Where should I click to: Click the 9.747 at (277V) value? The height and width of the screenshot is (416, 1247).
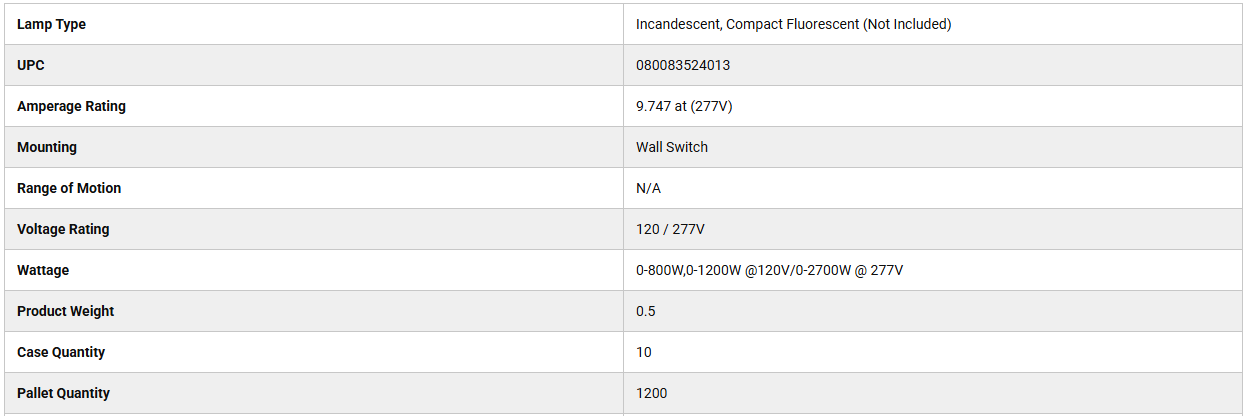(x=684, y=106)
